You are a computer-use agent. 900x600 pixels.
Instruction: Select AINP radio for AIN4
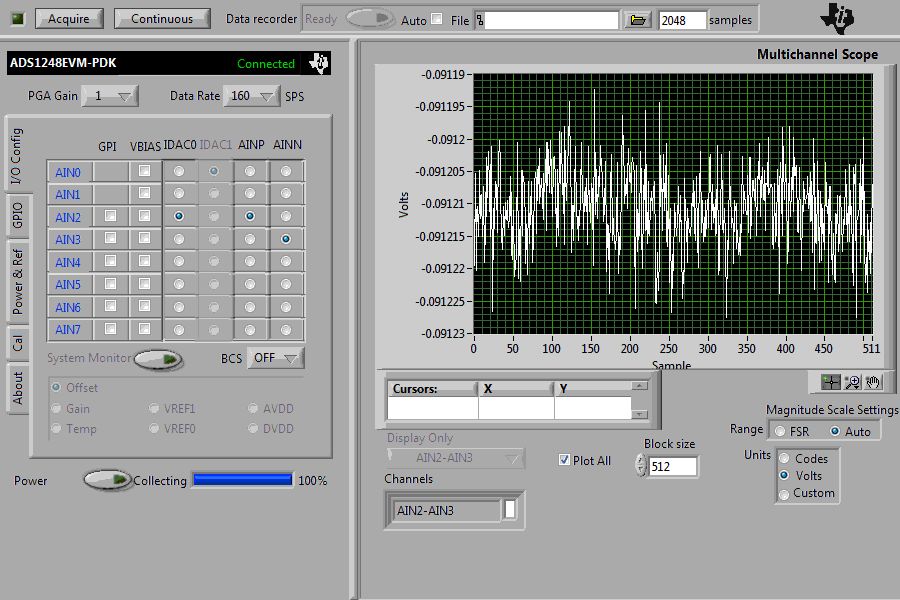tap(250, 262)
